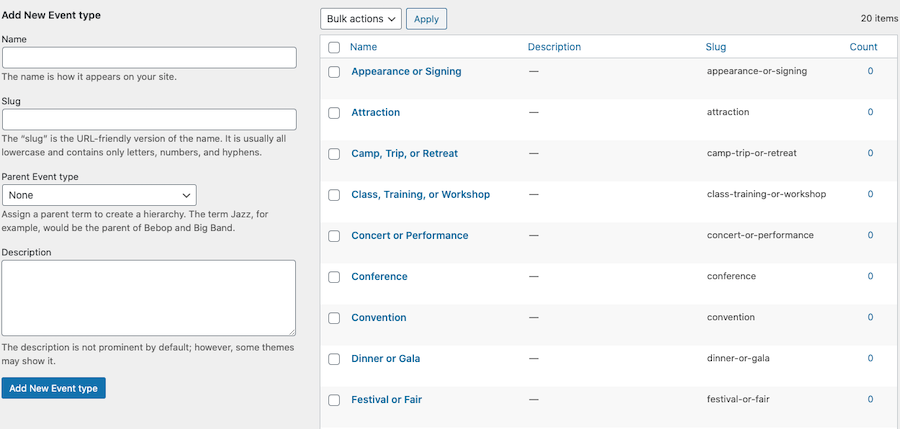Click the Add New Event type button

pos(53,388)
